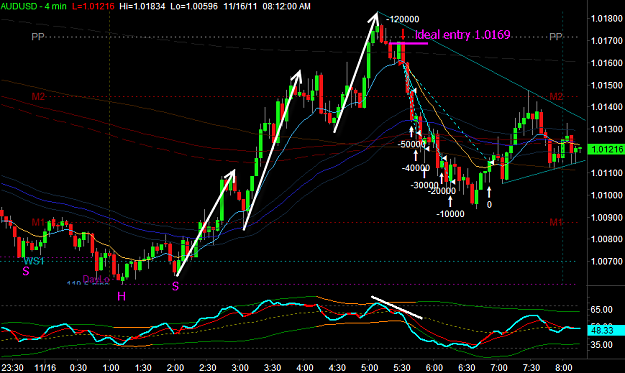Click the 1.01800 price axis label

tap(606, 18)
